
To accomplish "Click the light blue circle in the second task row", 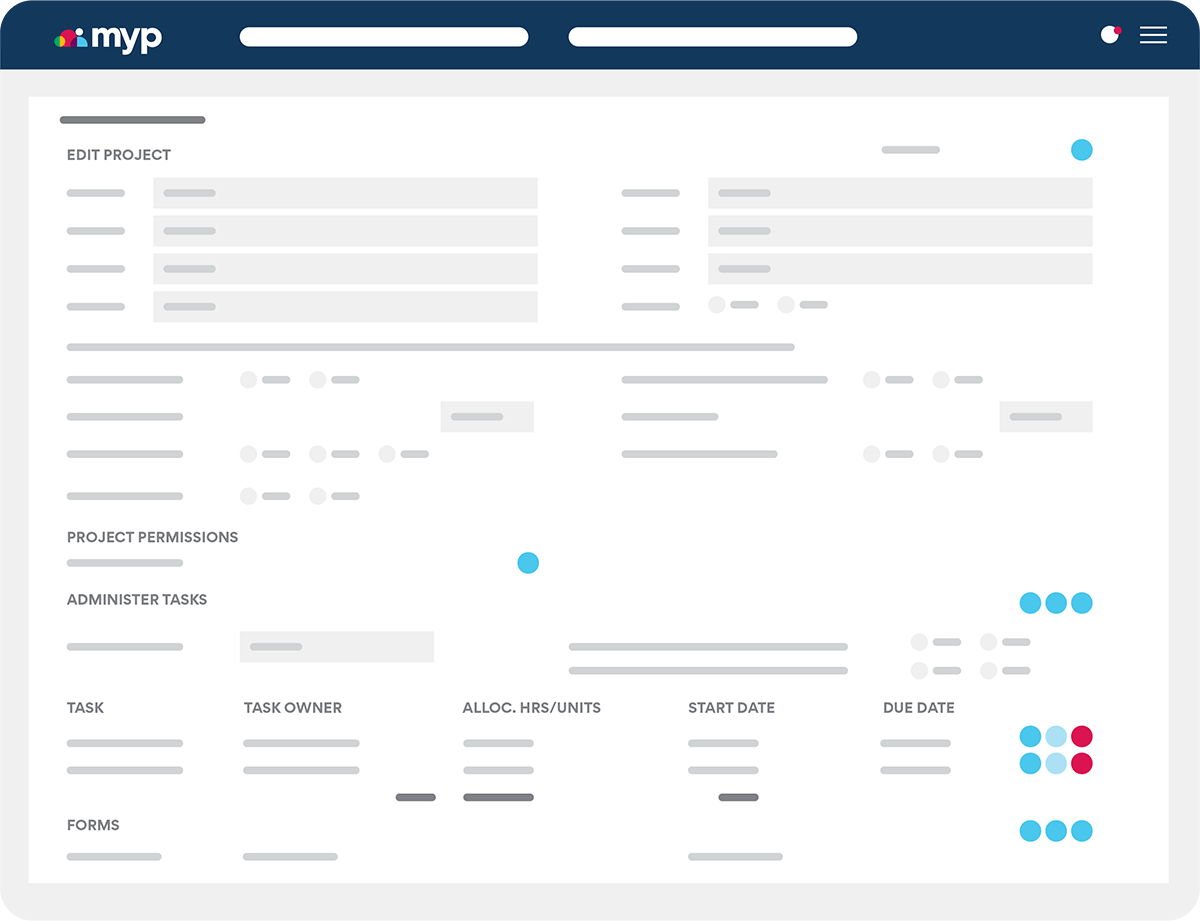I will [x=1056, y=764].
